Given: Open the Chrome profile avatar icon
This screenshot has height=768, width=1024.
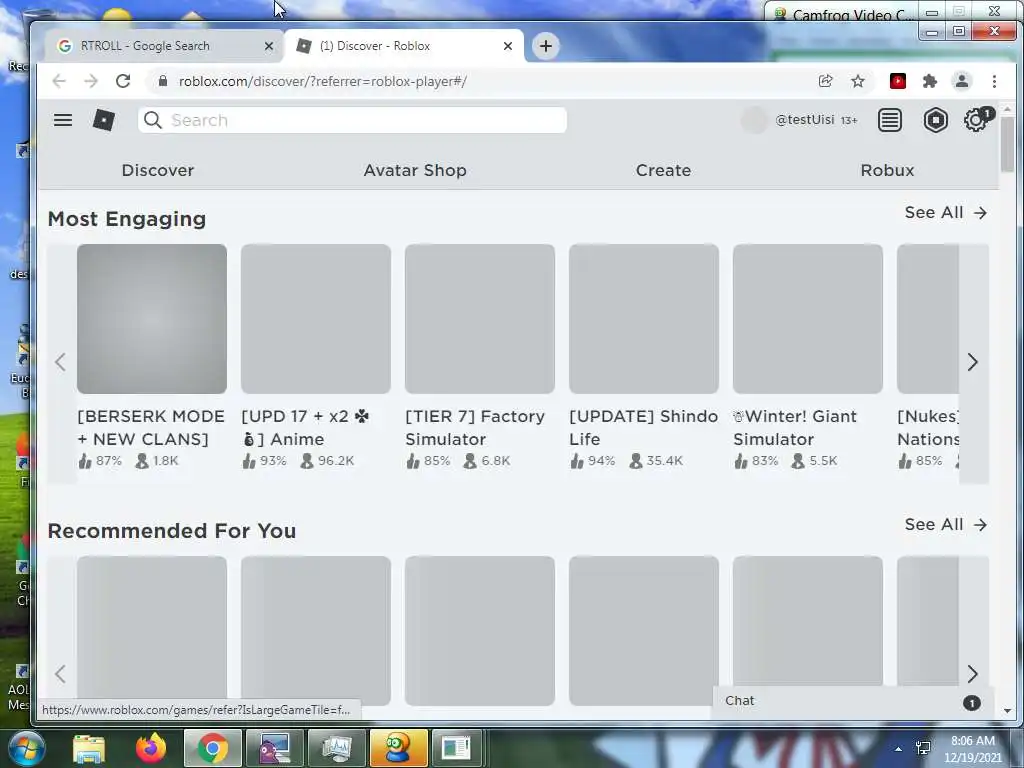Looking at the screenshot, I should click(x=961, y=81).
